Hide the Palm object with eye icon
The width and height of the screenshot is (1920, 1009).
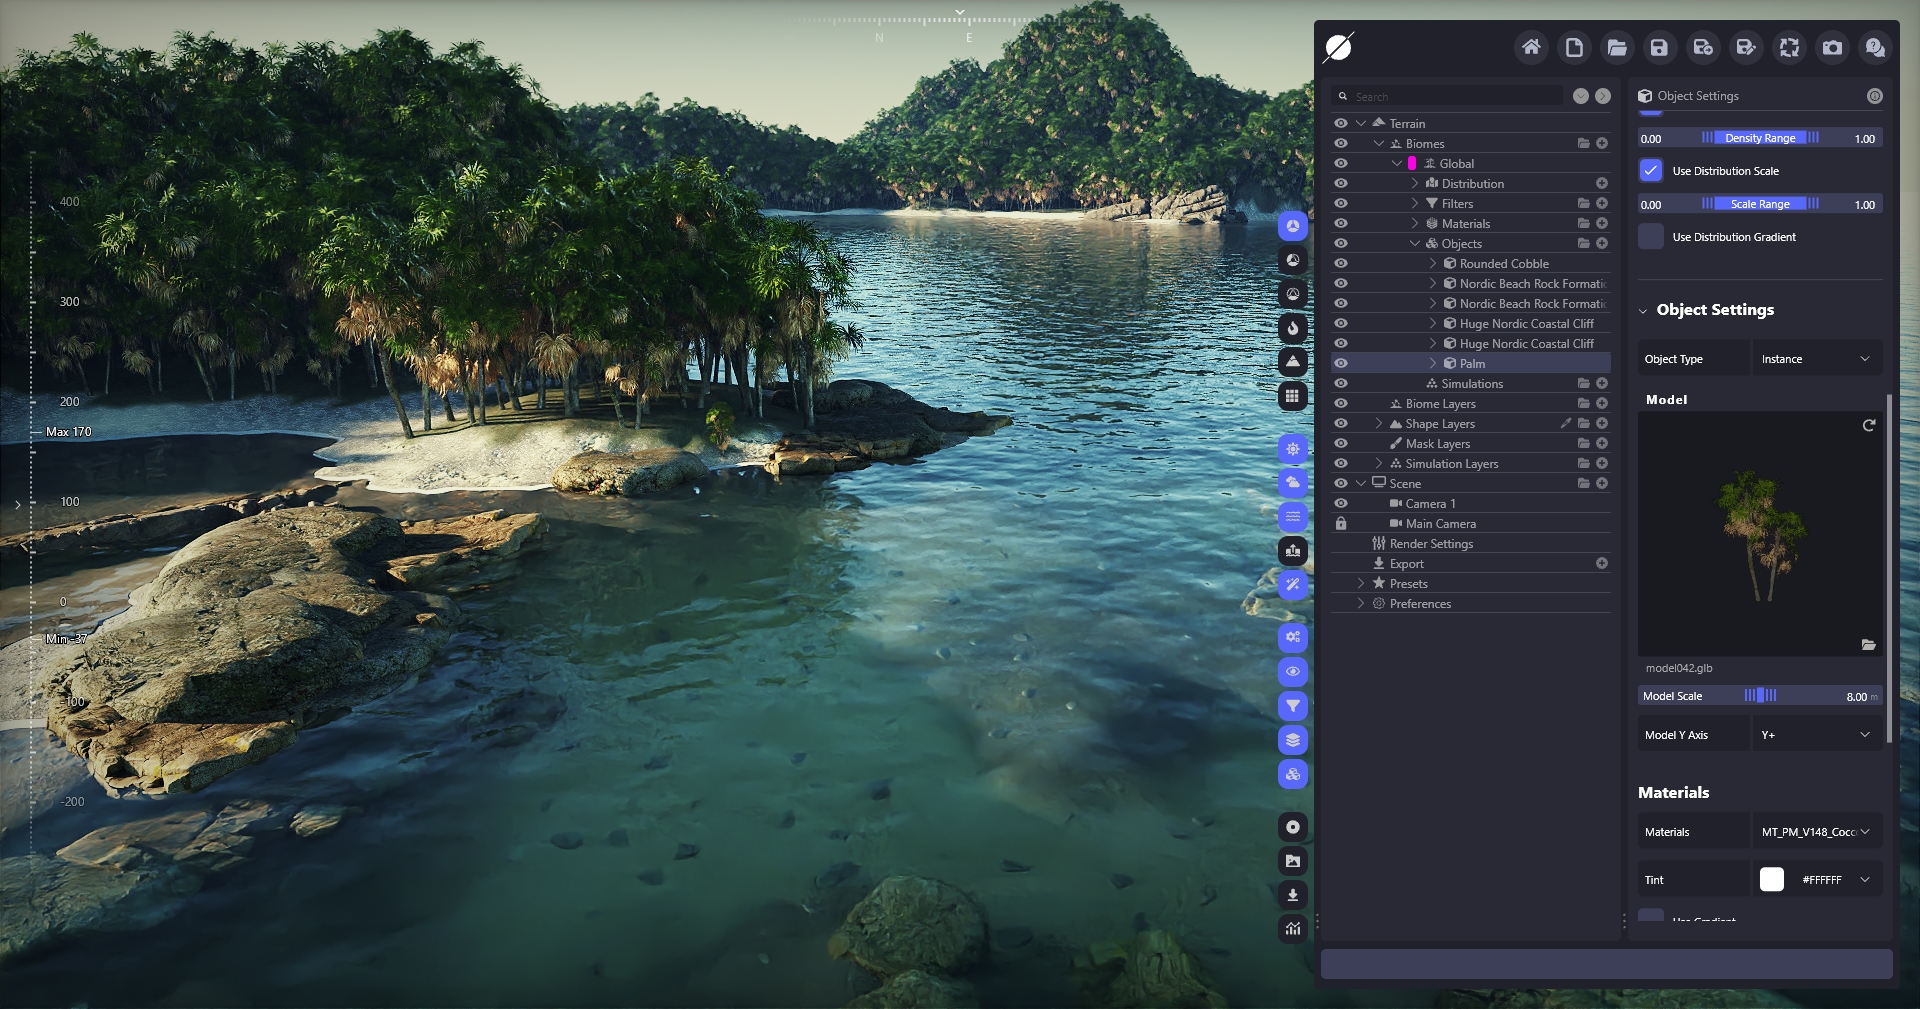point(1341,363)
